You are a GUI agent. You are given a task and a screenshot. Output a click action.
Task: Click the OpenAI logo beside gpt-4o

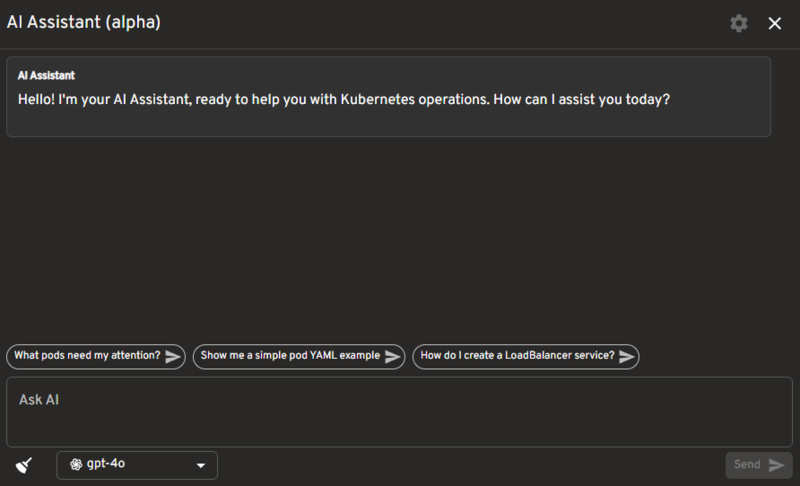[x=76, y=464]
